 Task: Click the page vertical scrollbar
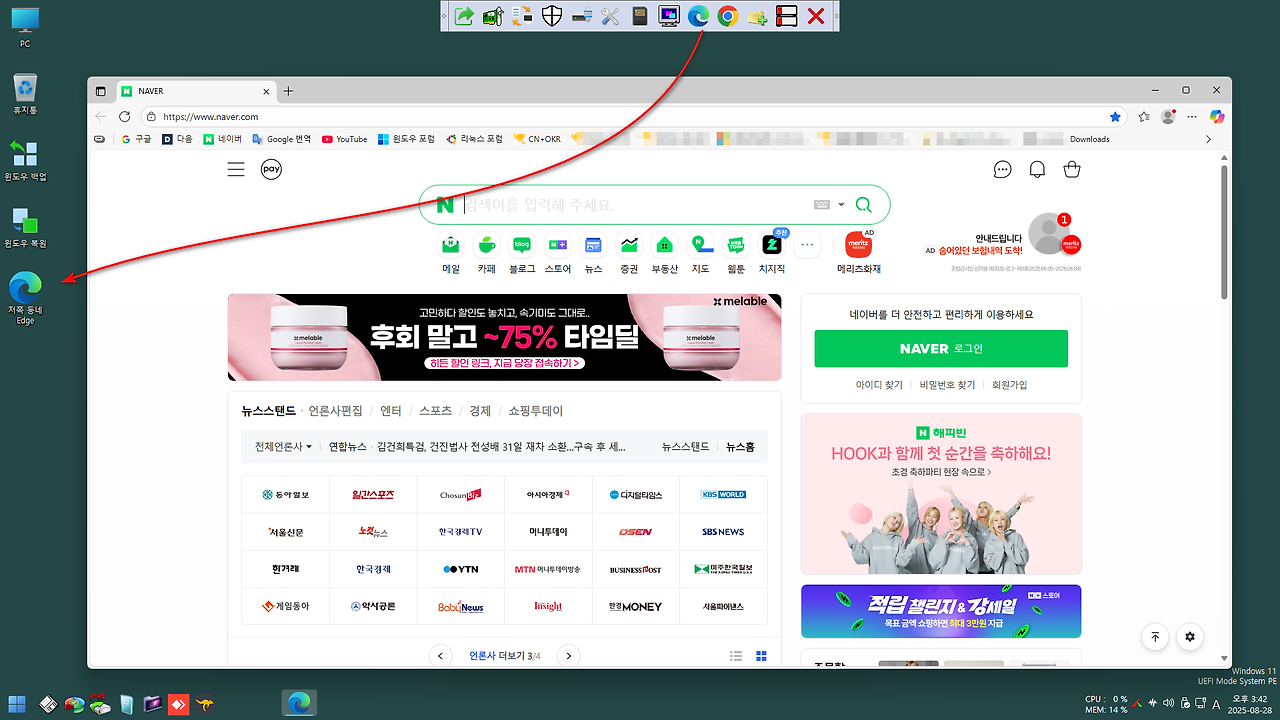coord(1224,232)
